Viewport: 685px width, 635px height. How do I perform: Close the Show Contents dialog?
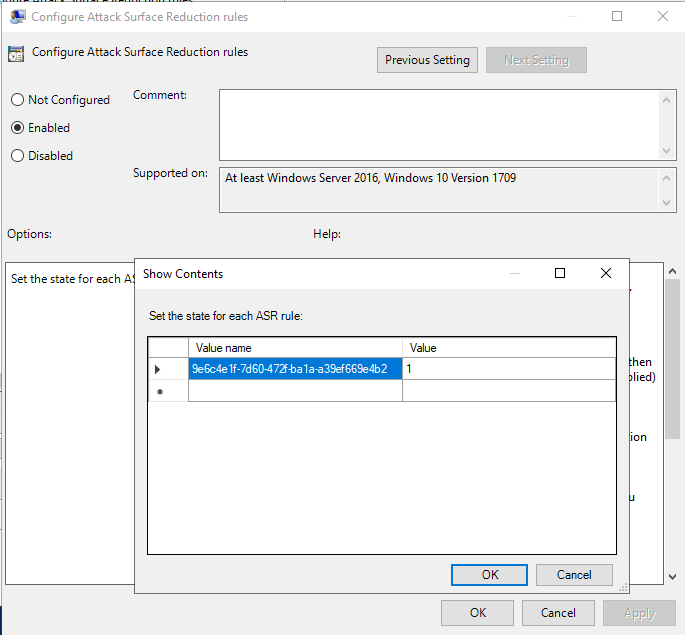pyautogui.click(x=605, y=273)
